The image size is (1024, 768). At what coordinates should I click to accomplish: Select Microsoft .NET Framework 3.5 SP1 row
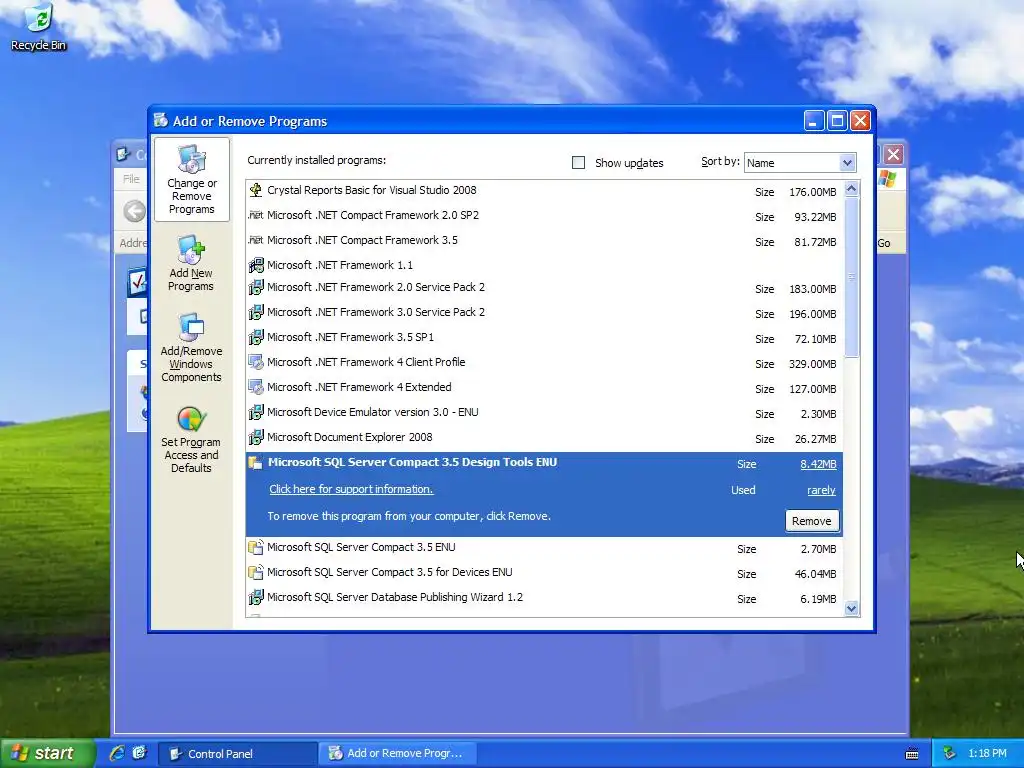(545, 338)
